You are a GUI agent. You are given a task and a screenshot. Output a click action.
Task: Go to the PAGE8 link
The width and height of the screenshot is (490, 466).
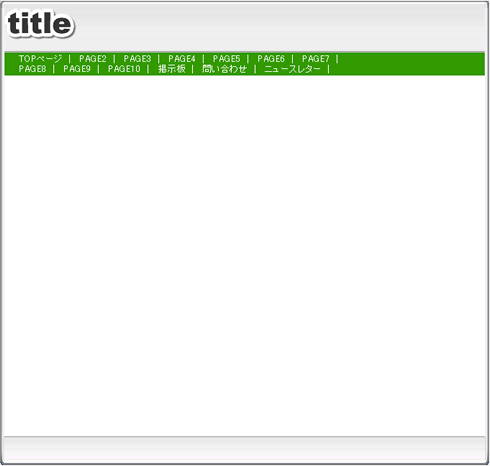tap(32, 69)
